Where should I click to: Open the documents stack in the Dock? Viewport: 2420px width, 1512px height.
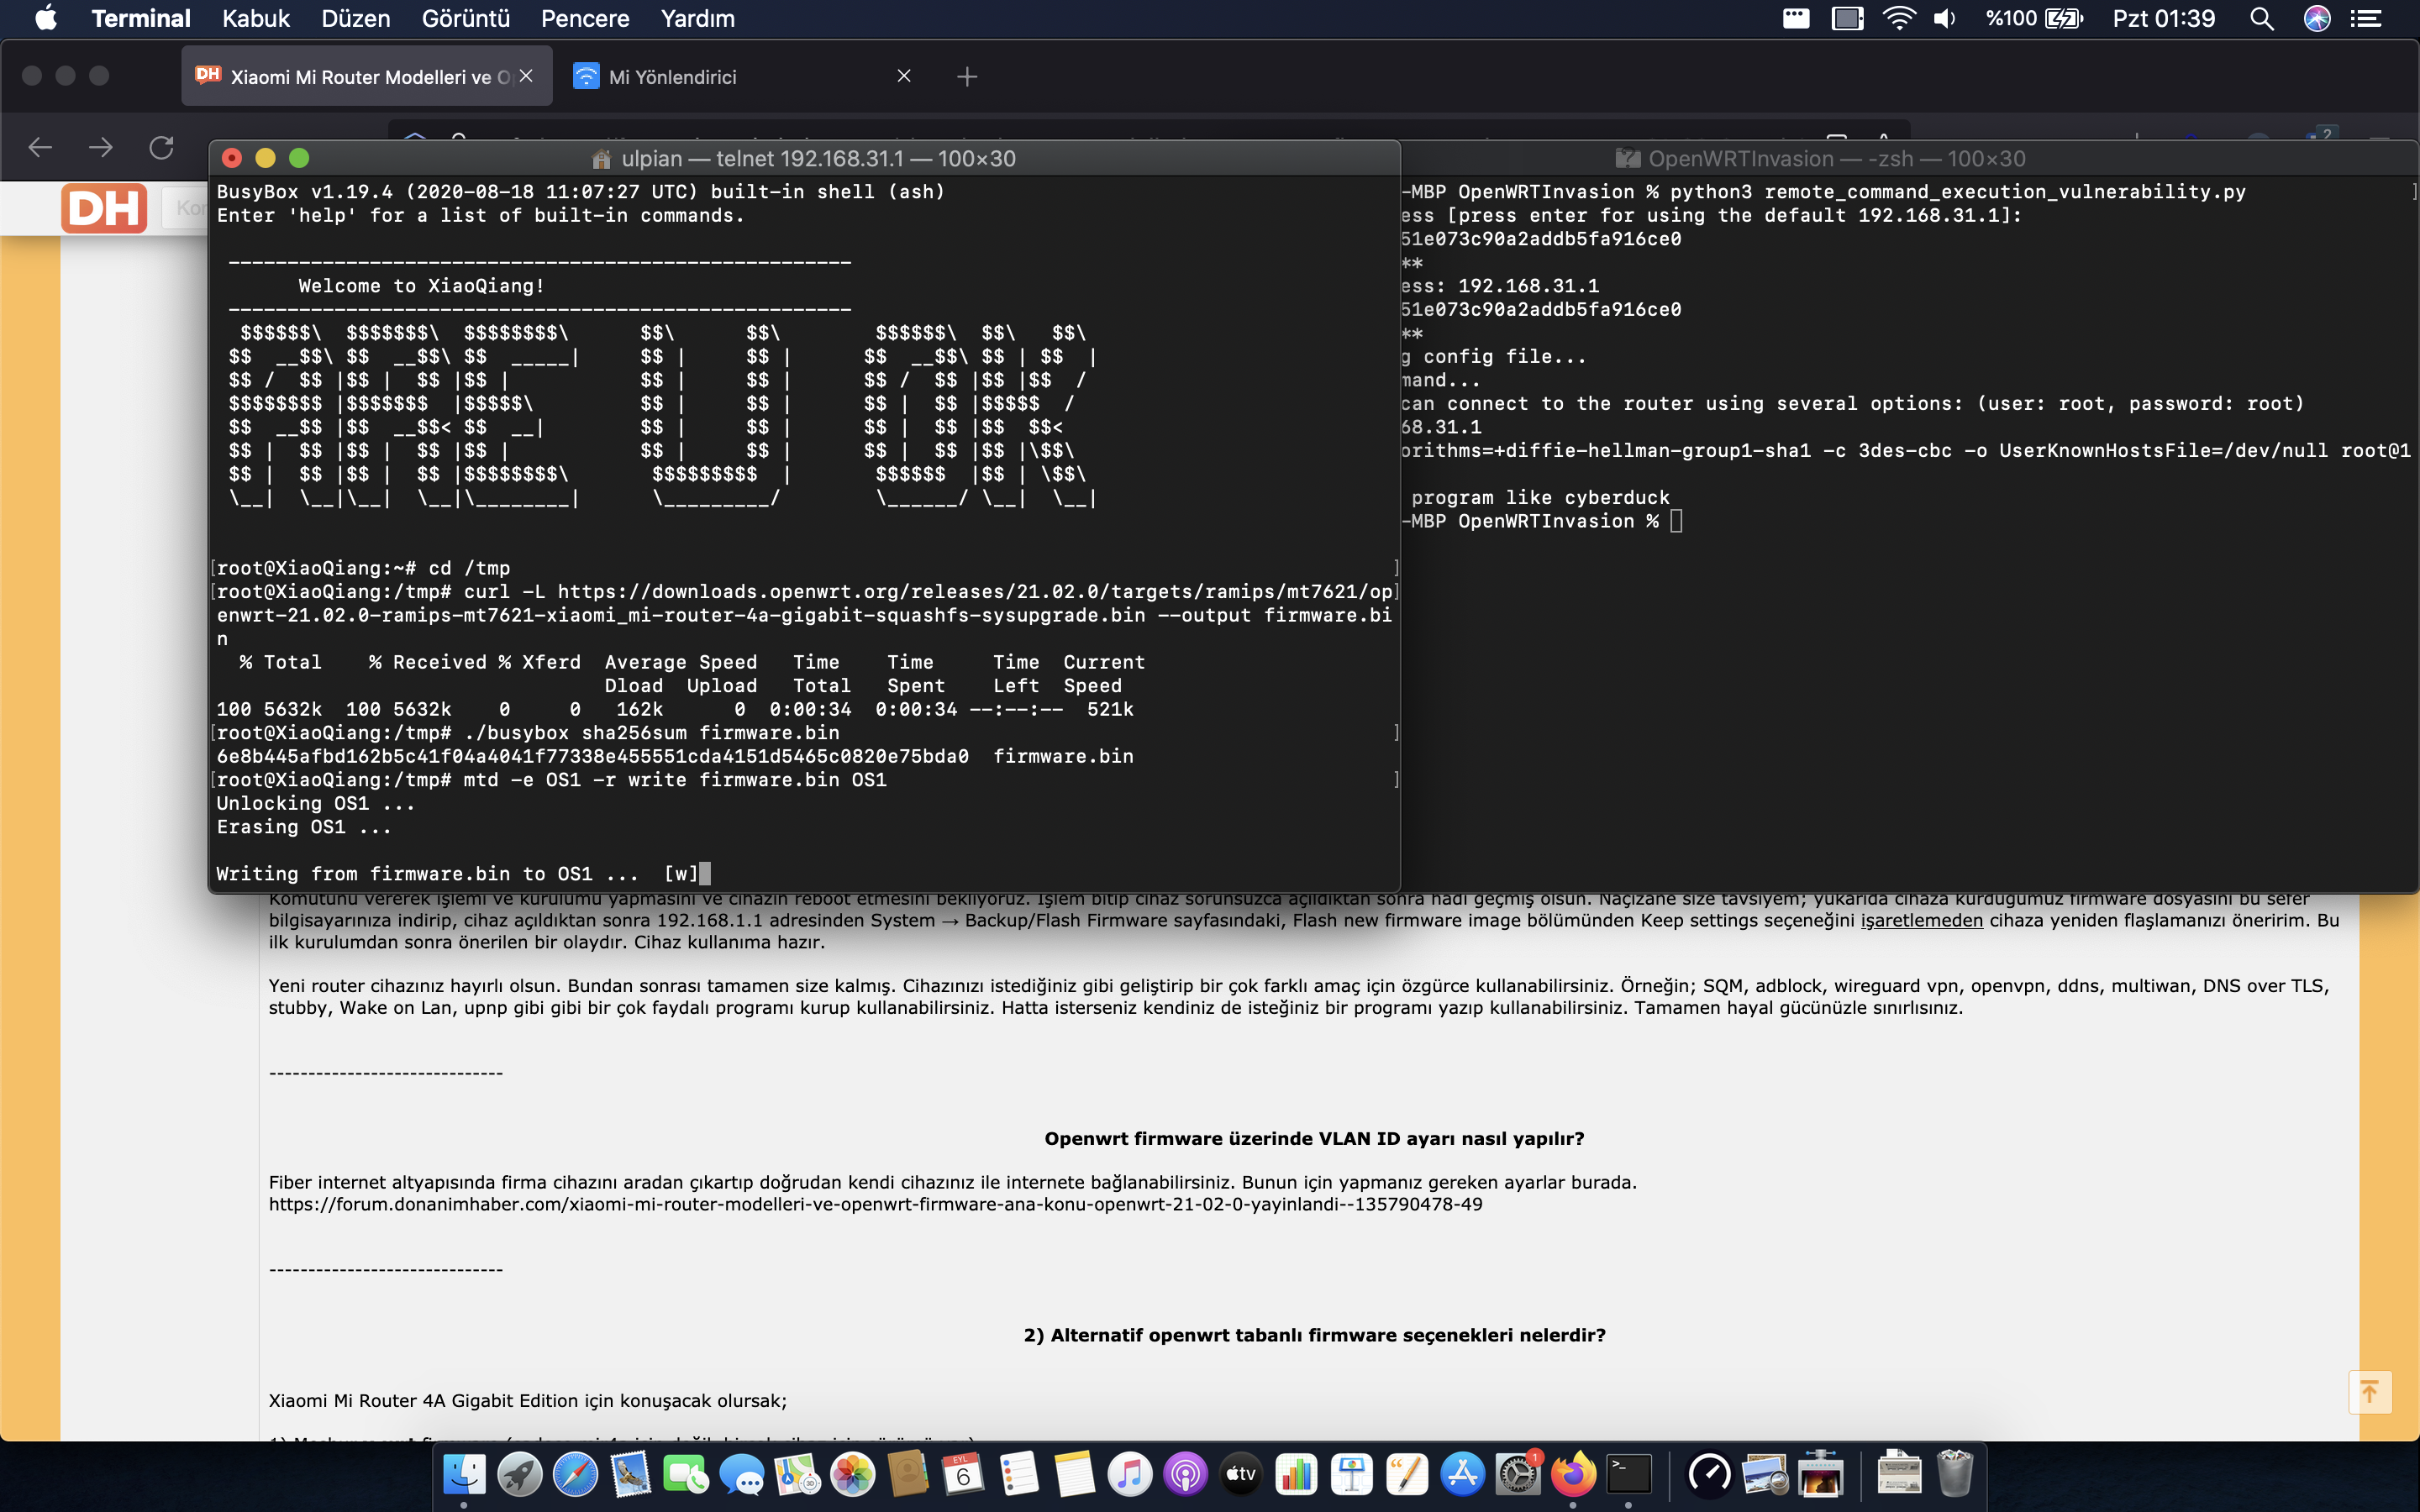(x=1899, y=1474)
